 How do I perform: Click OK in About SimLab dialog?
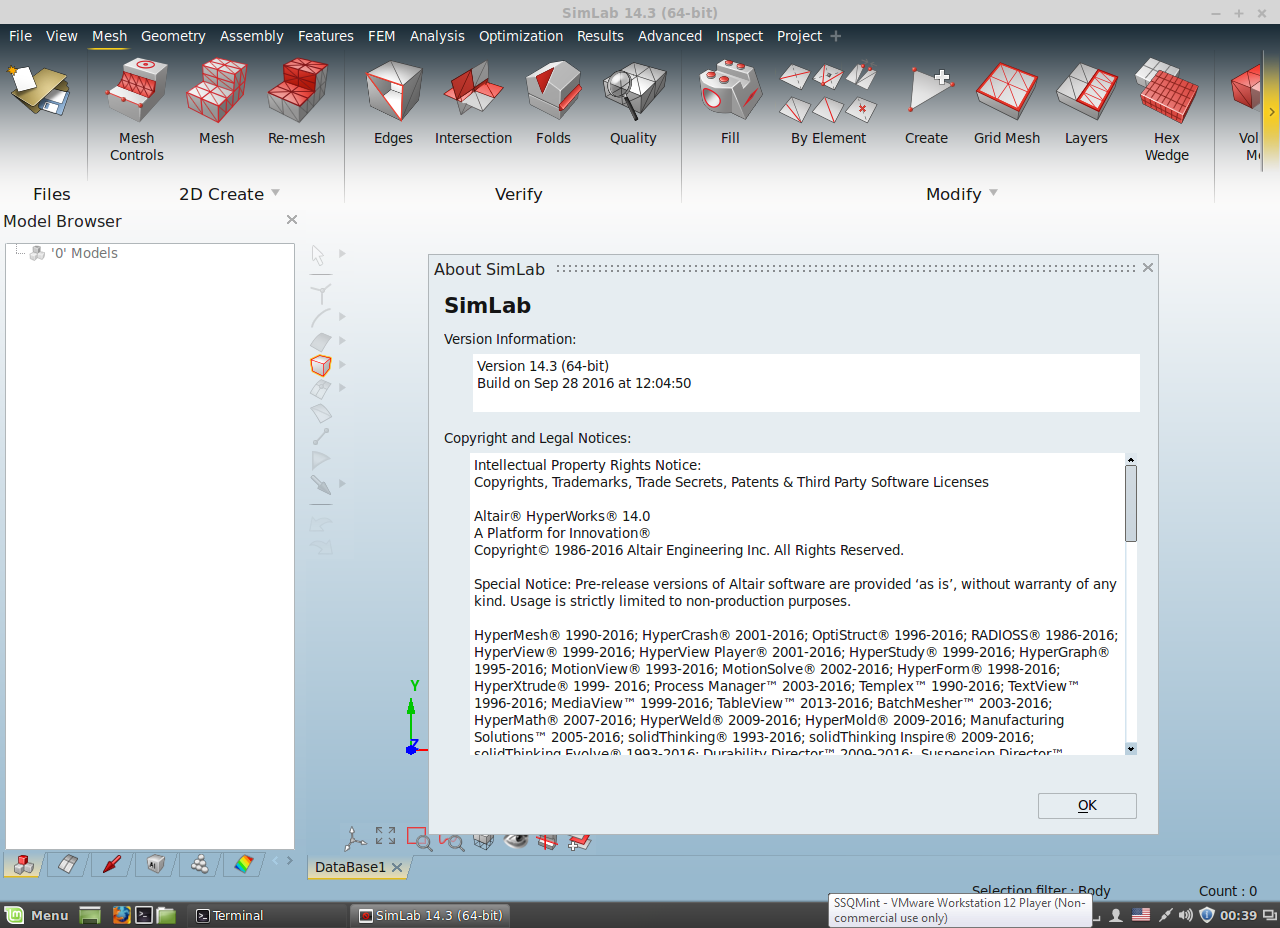pyautogui.click(x=1087, y=806)
